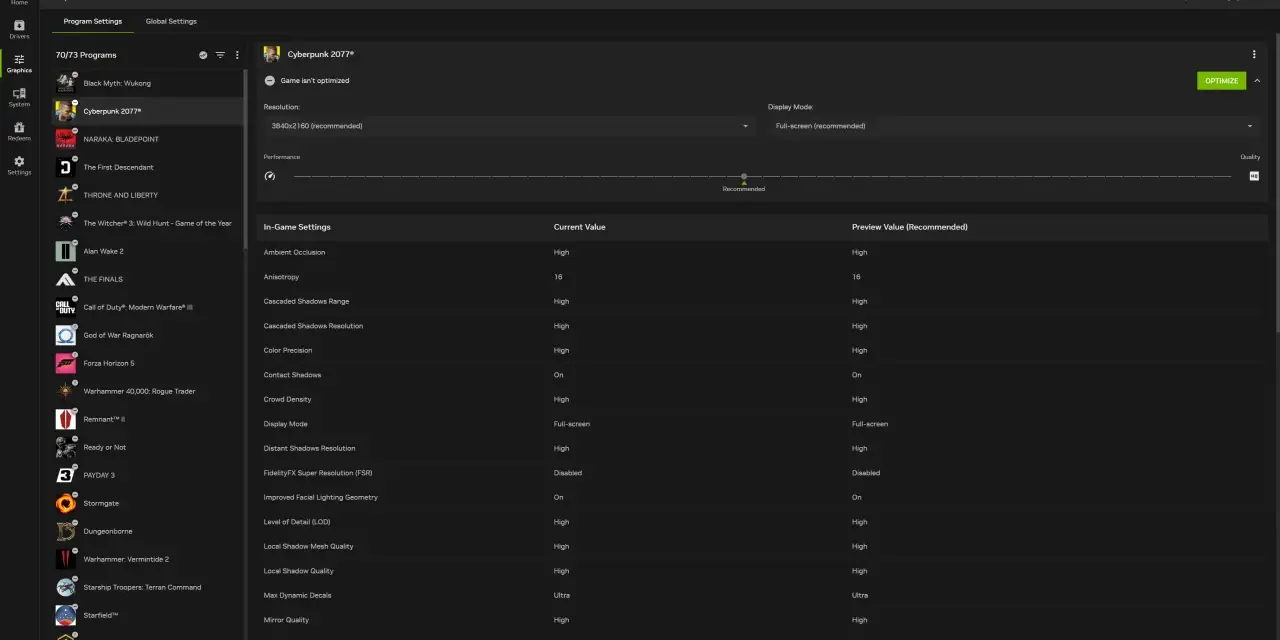Open Cyberpunk 2077 three-dot options menu
Screen dimensions: 1280x640
point(1254,54)
